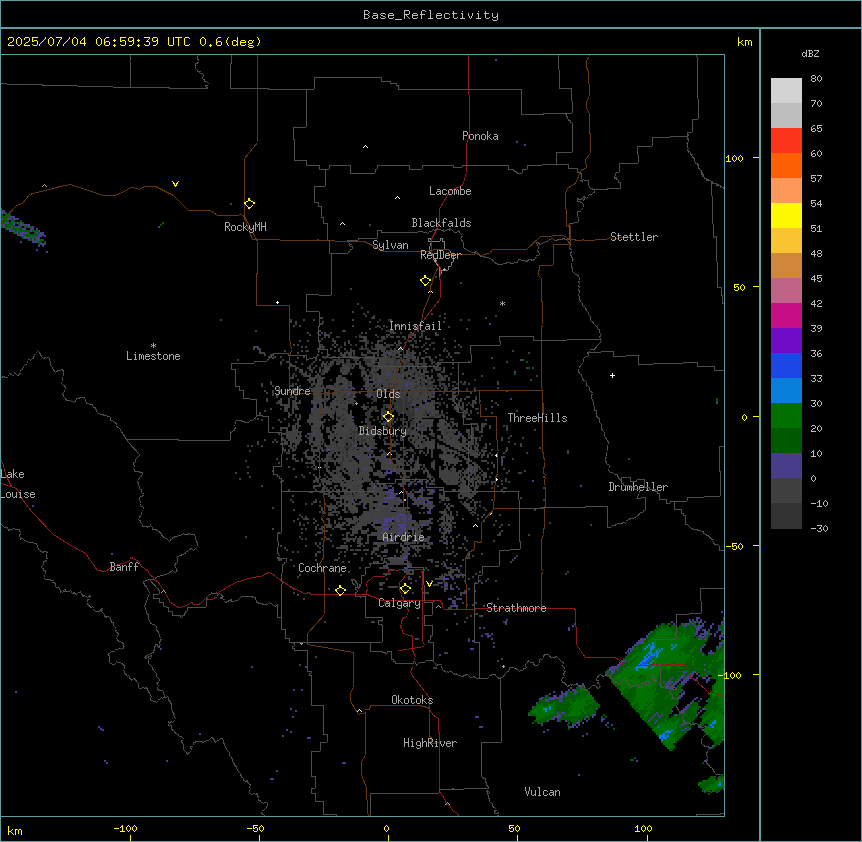The width and height of the screenshot is (862, 842).
Task: Pick the red 60-65 dBZ legend color
Action: (786, 140)
